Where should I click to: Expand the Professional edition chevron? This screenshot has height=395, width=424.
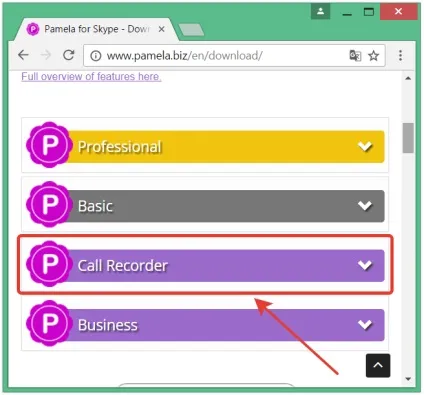[365, 146]
